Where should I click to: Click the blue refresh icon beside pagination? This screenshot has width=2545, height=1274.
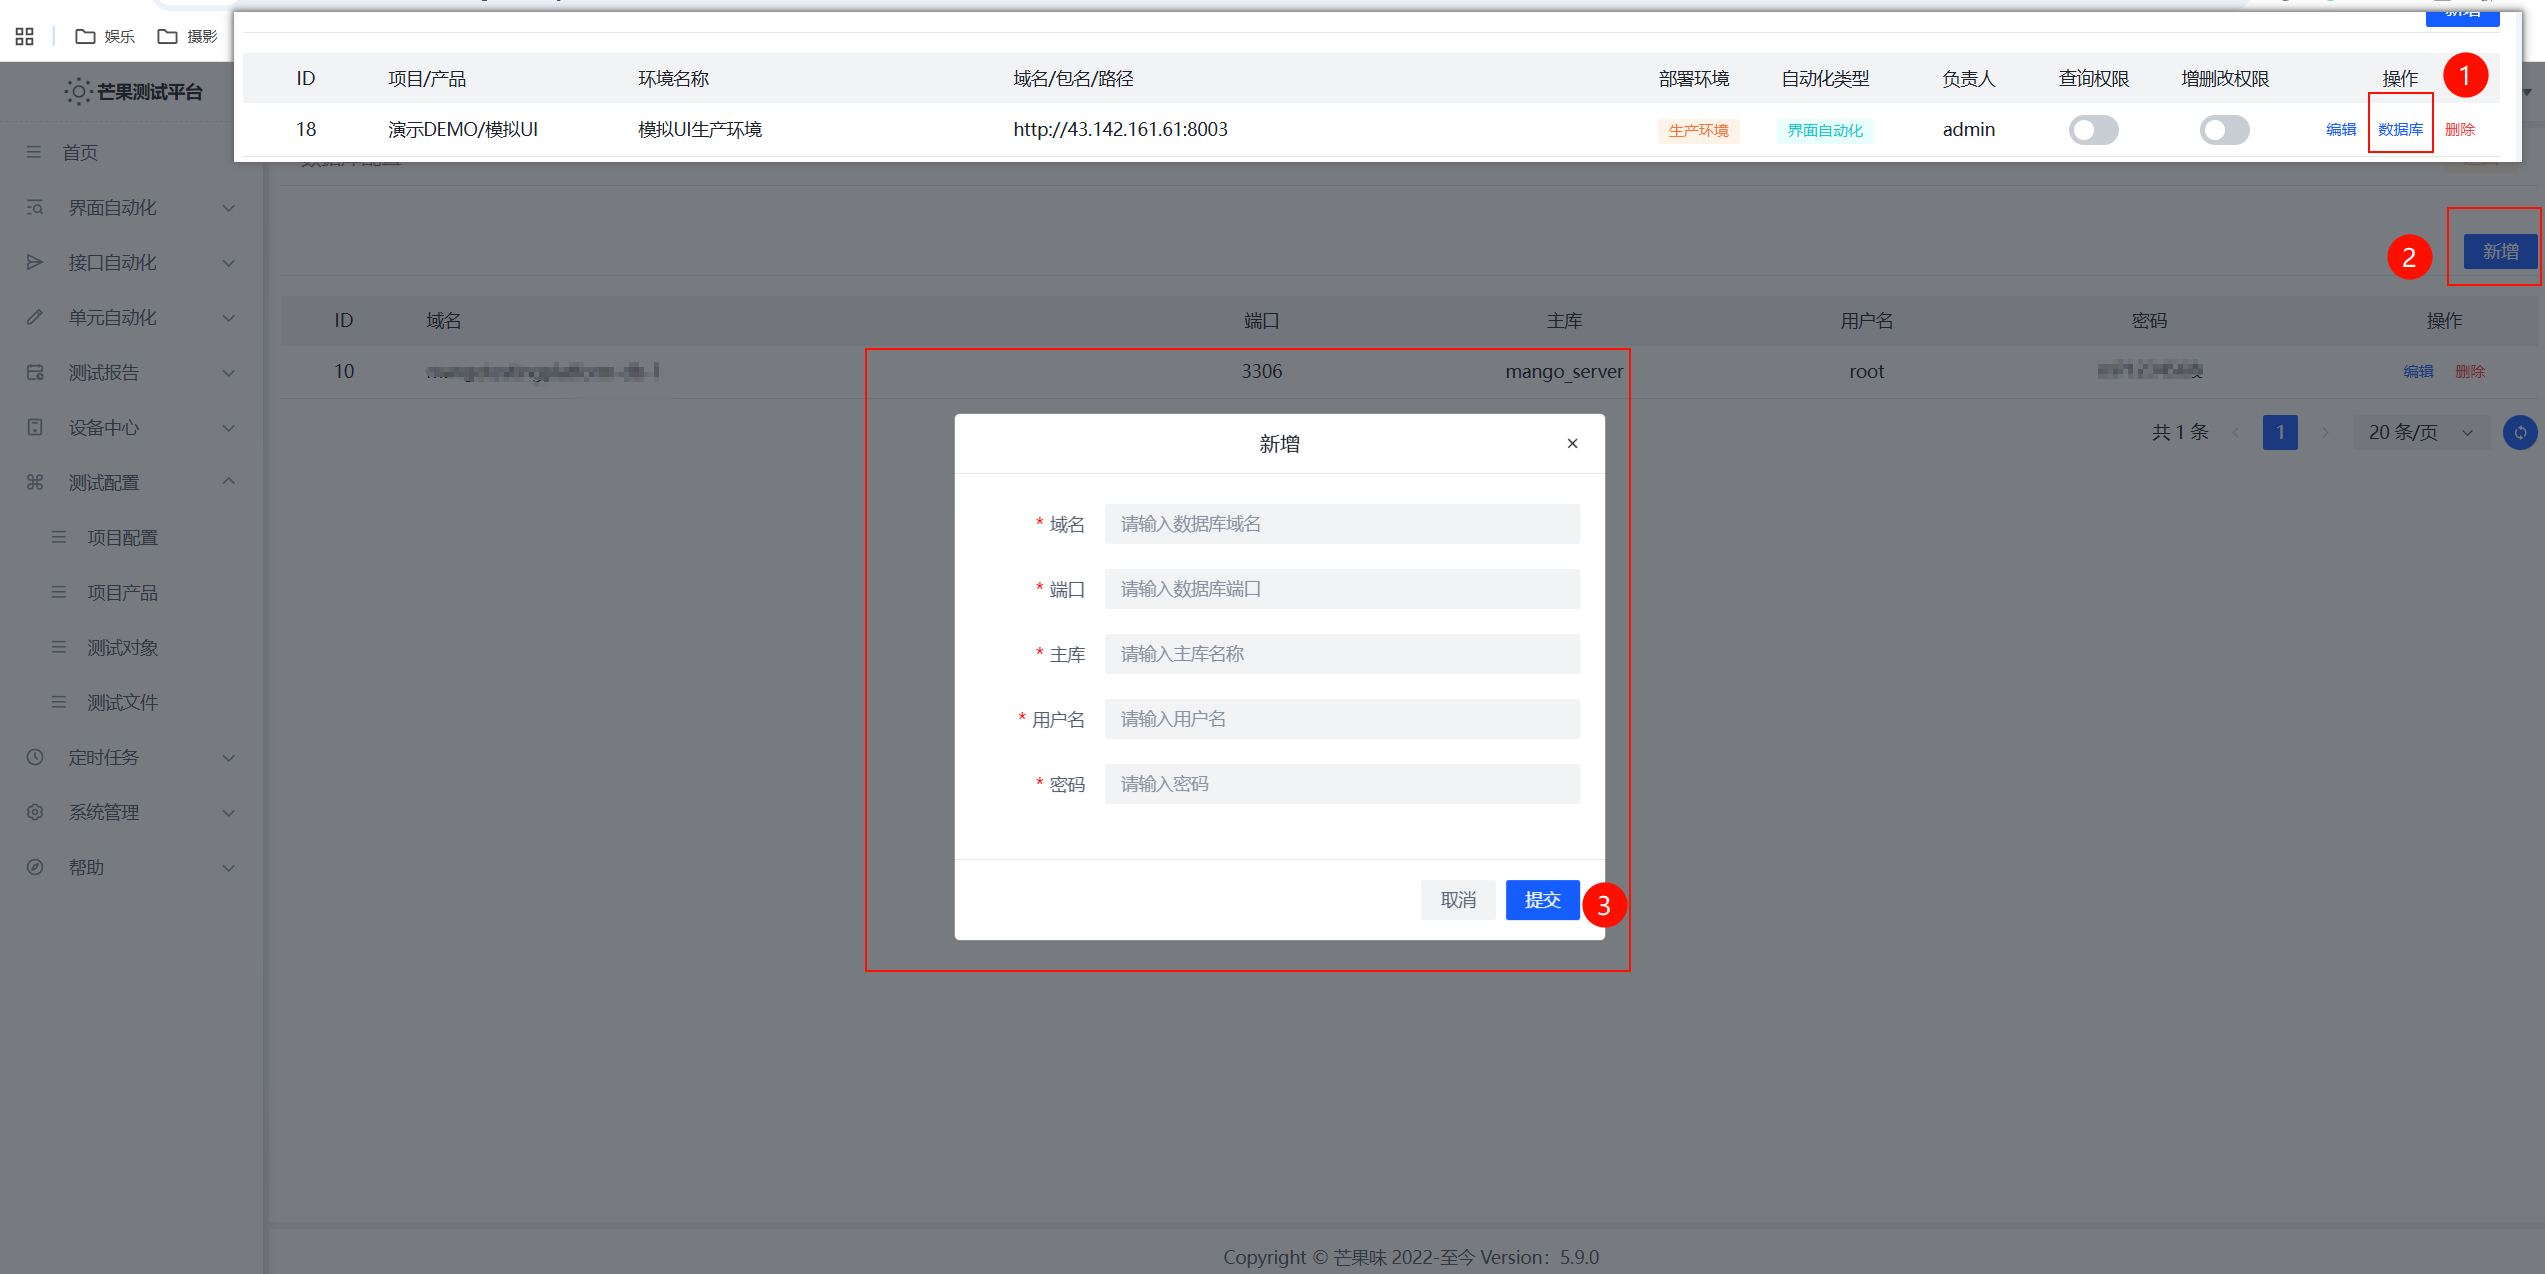click(2519, 432)
